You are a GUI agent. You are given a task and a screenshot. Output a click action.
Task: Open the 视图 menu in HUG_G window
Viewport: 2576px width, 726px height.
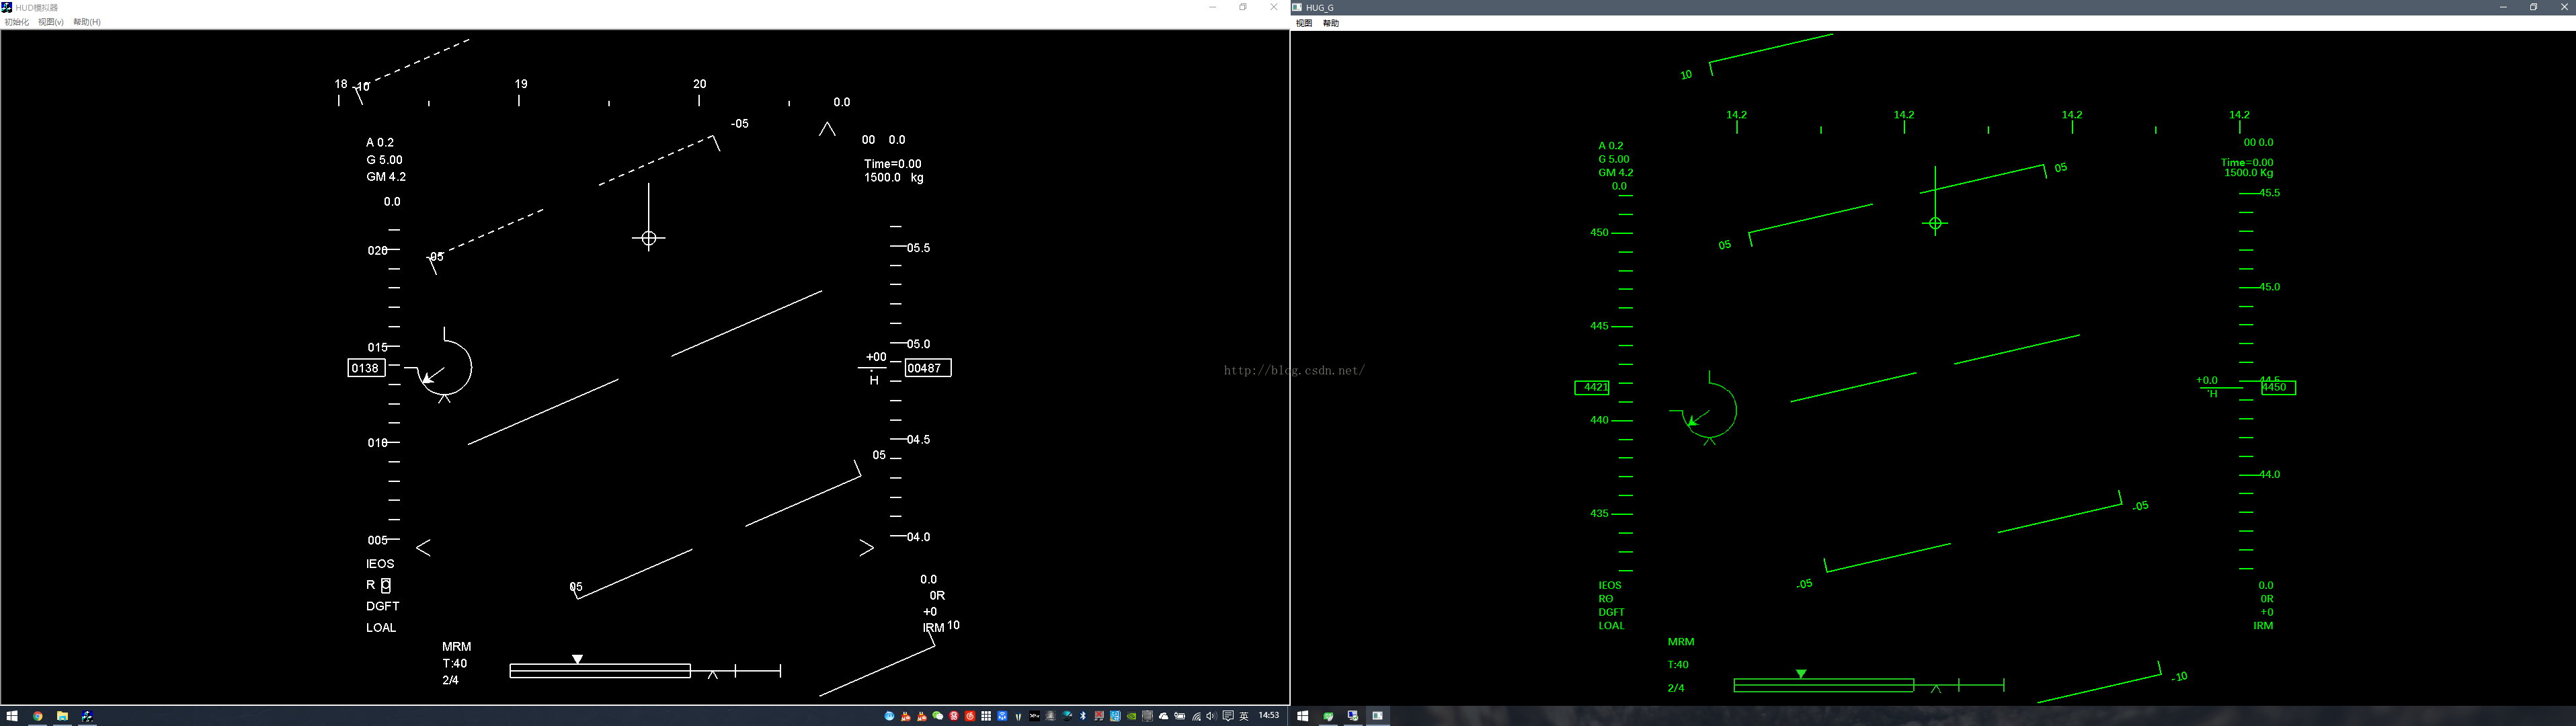tap(1304, 23)
